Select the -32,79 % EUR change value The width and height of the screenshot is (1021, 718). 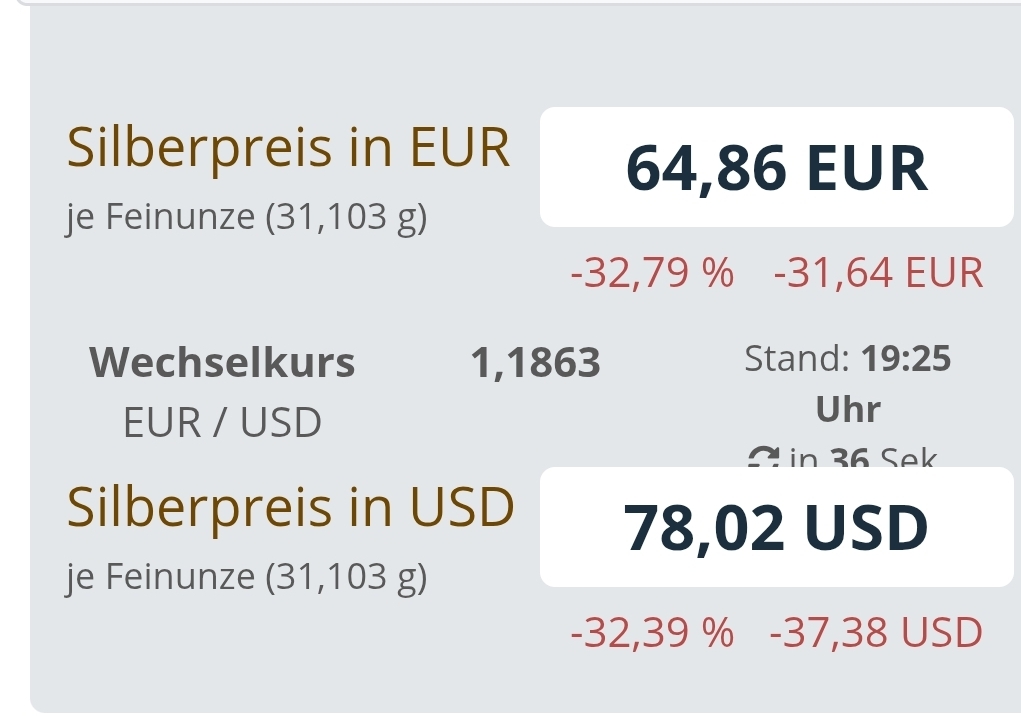pos(652,272)
